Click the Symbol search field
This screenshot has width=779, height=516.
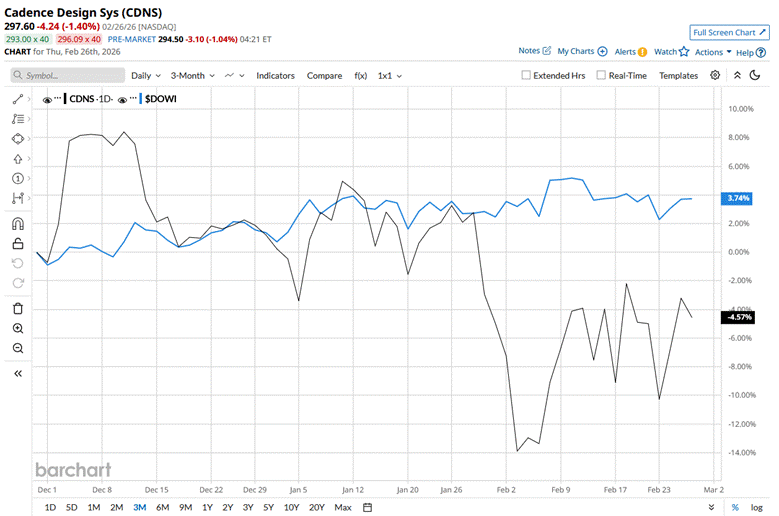(68, 75)
